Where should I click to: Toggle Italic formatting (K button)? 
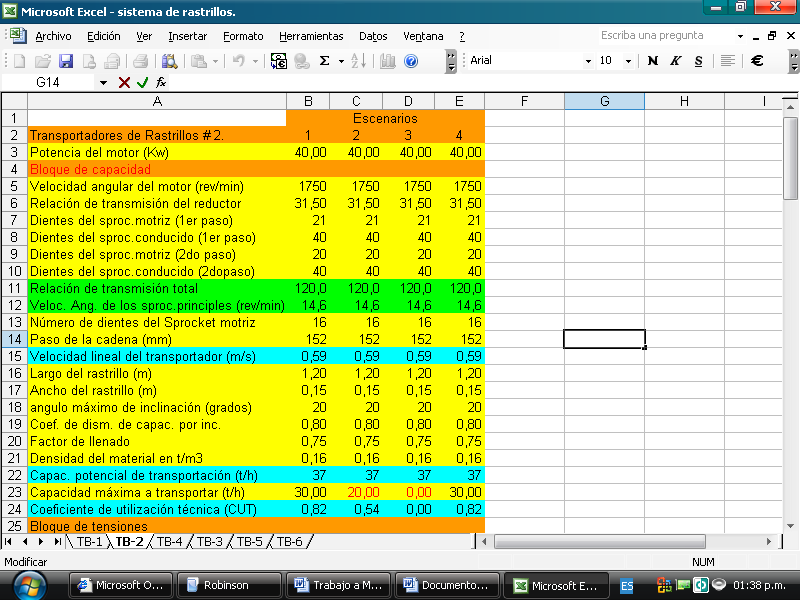676,61
